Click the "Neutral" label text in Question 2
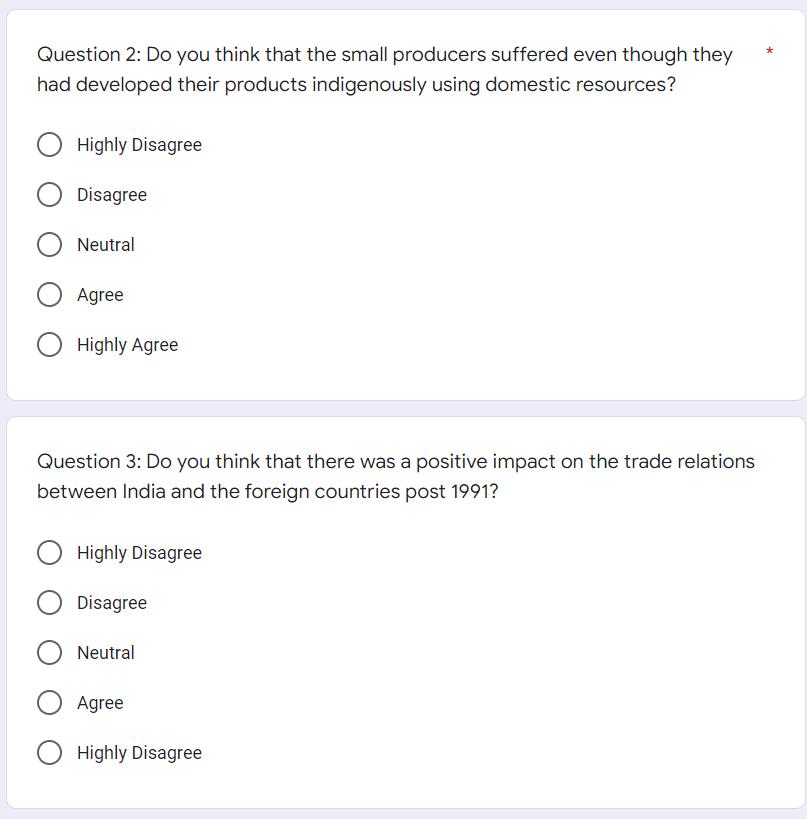807x819 pixels. pos(105,245)
